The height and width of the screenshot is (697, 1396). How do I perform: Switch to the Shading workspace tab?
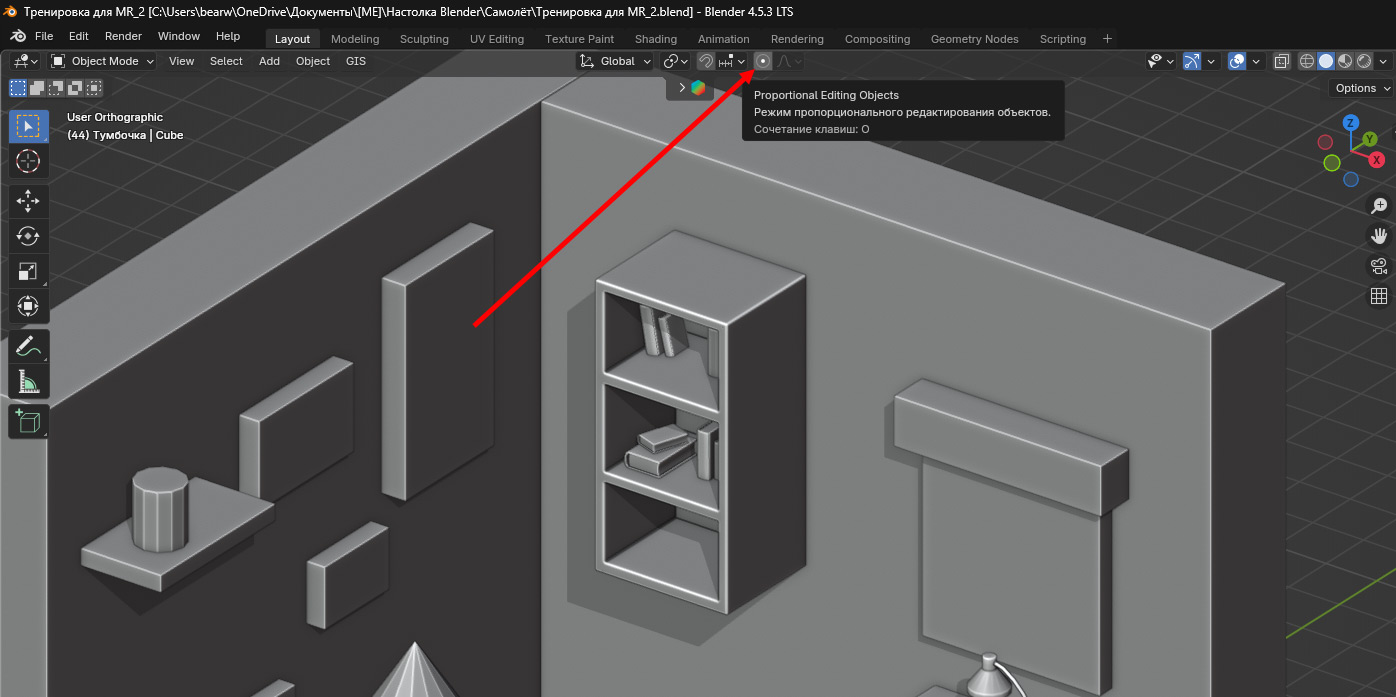(655, 39)
